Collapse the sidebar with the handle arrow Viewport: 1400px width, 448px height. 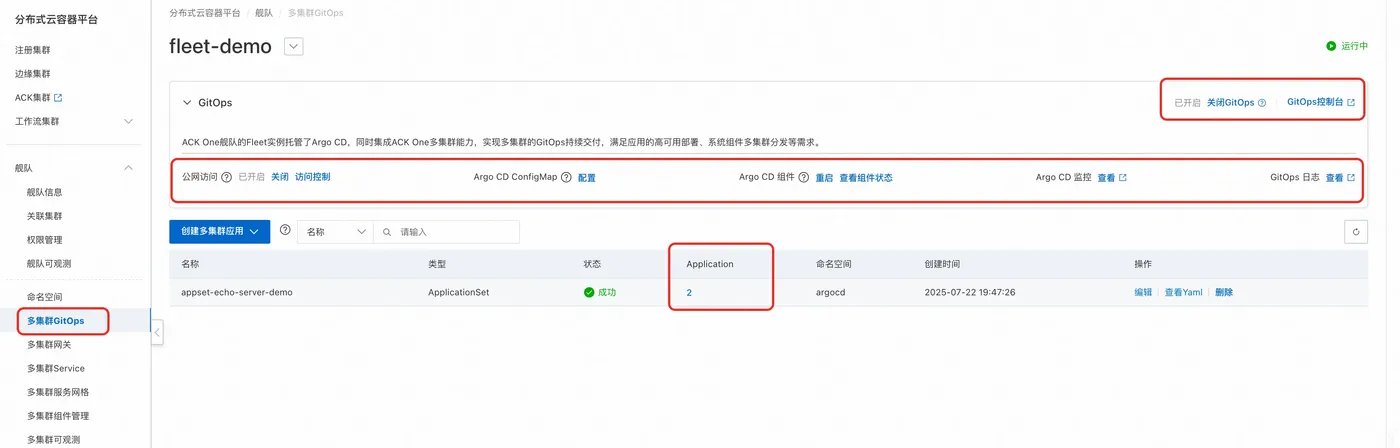click(157, 332)
